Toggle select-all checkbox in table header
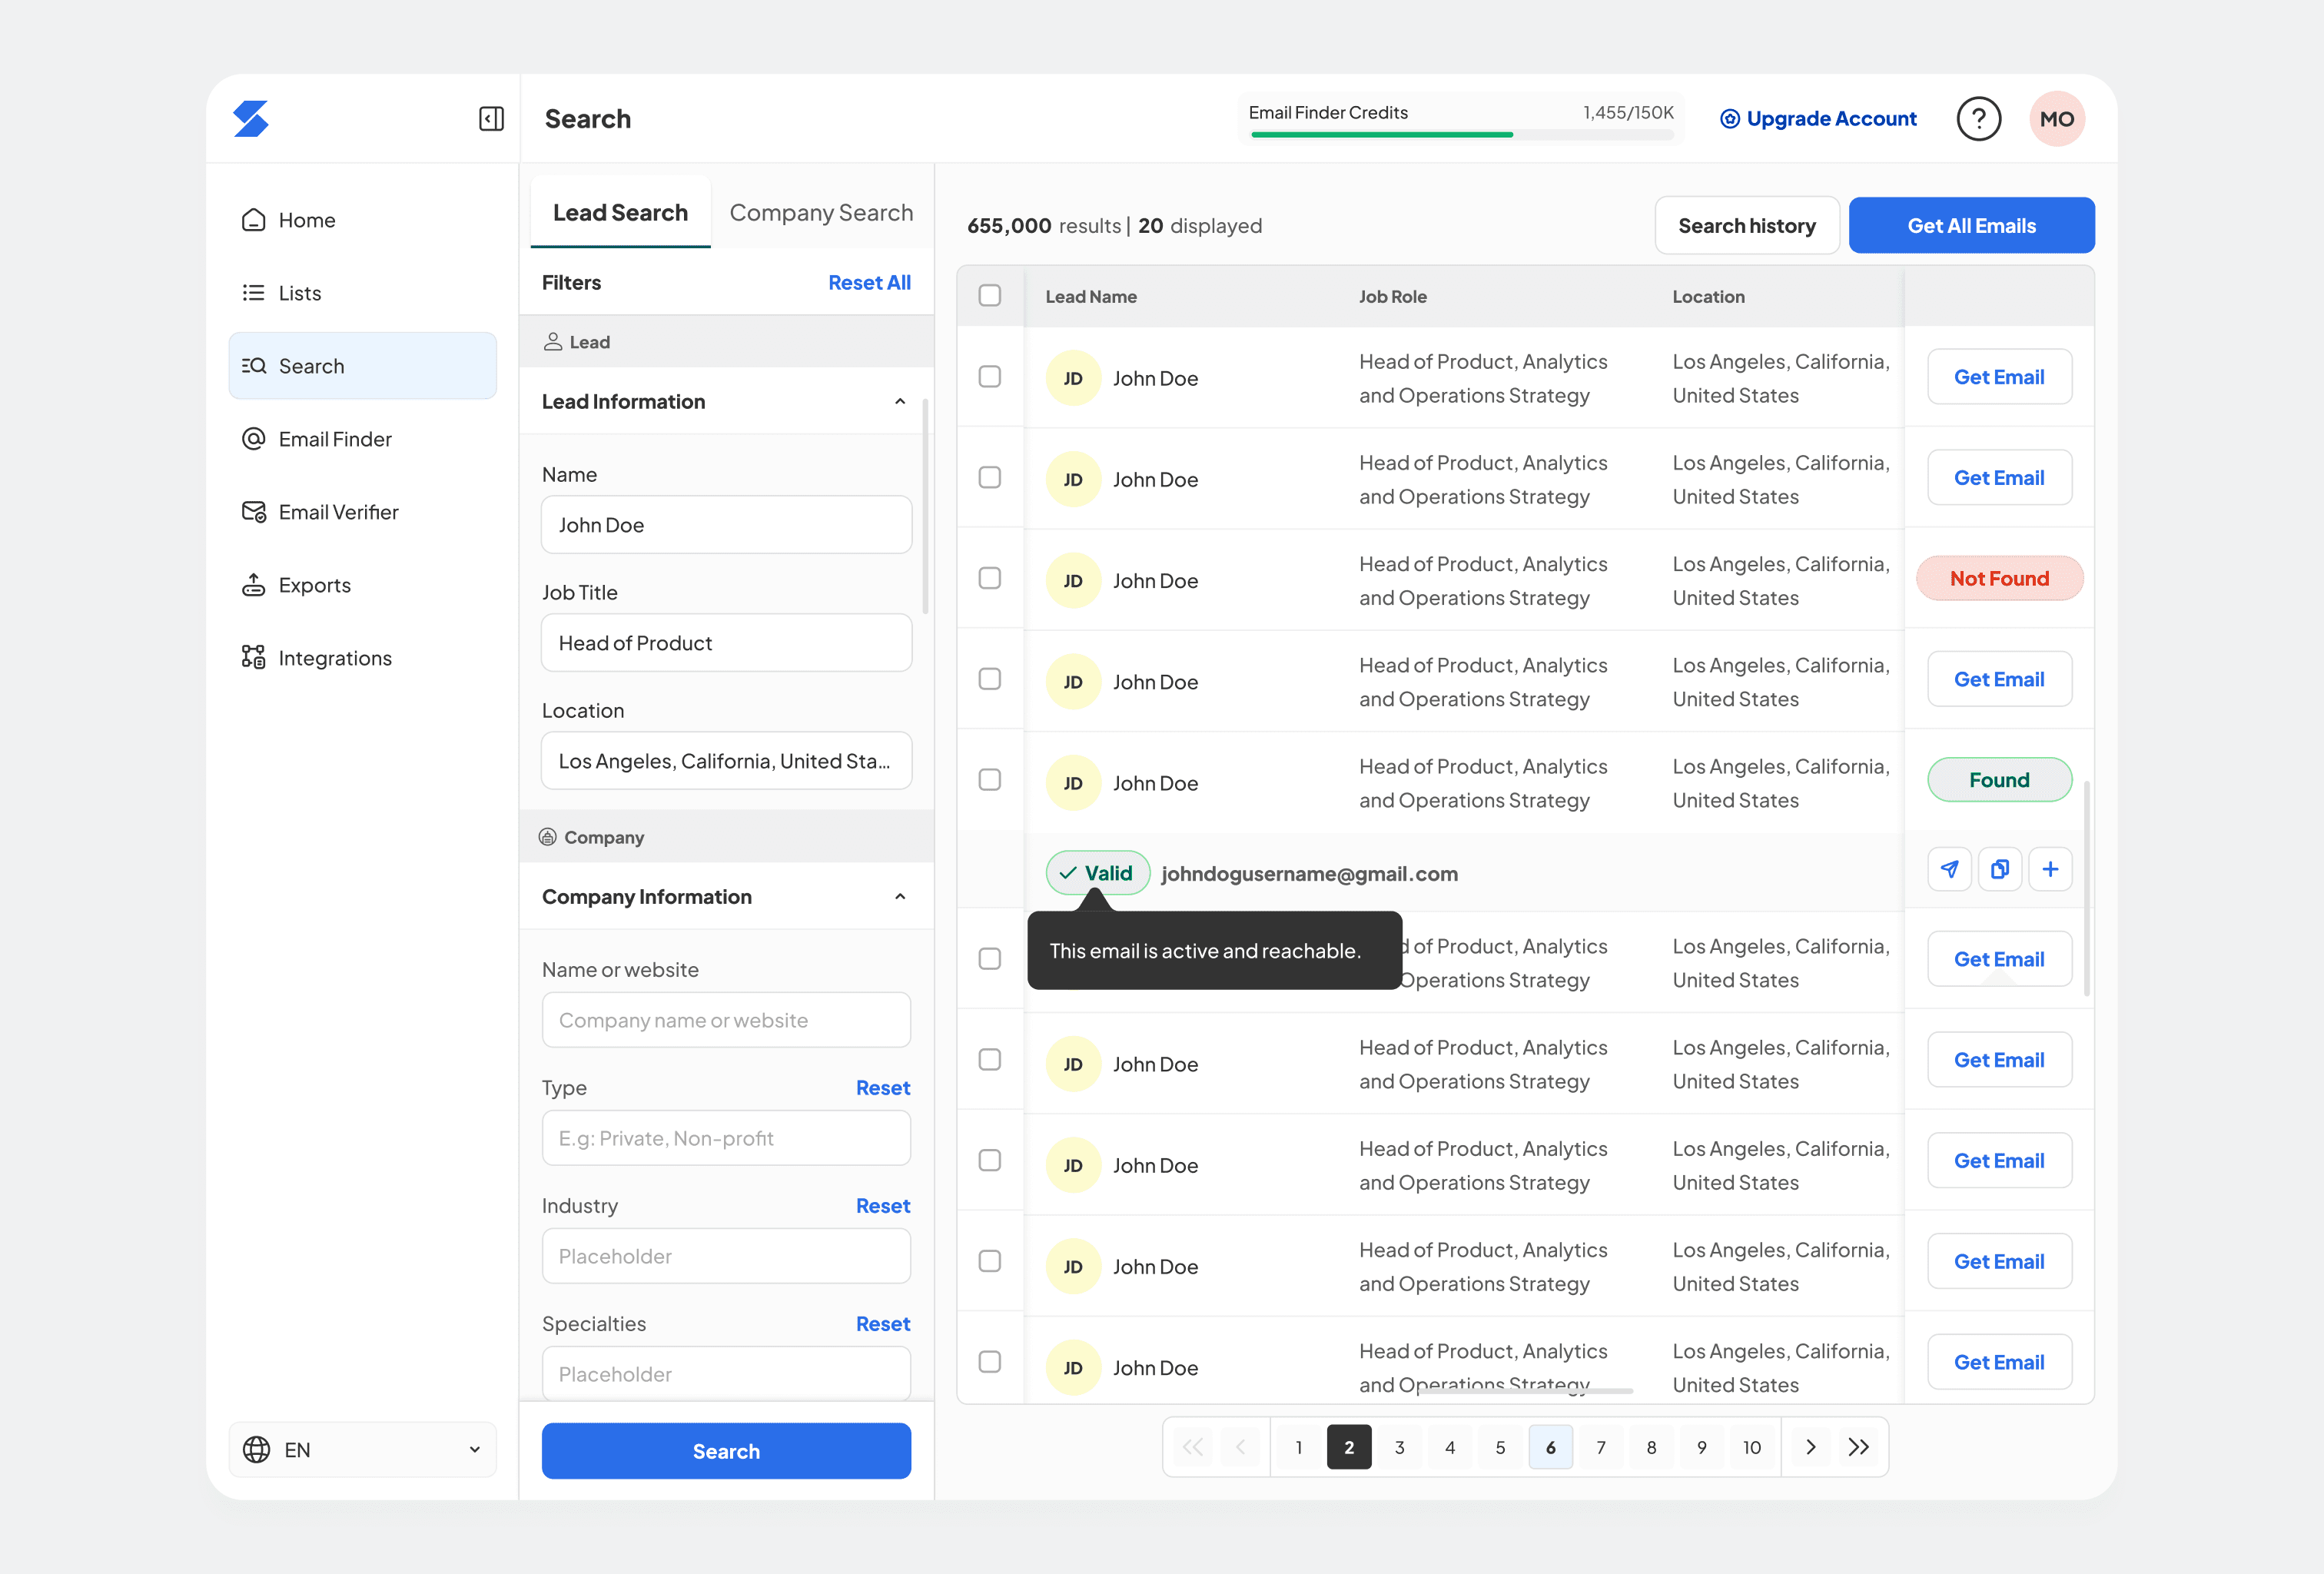This screenshot has height=1574, width=2324. [x=989, y=296]
